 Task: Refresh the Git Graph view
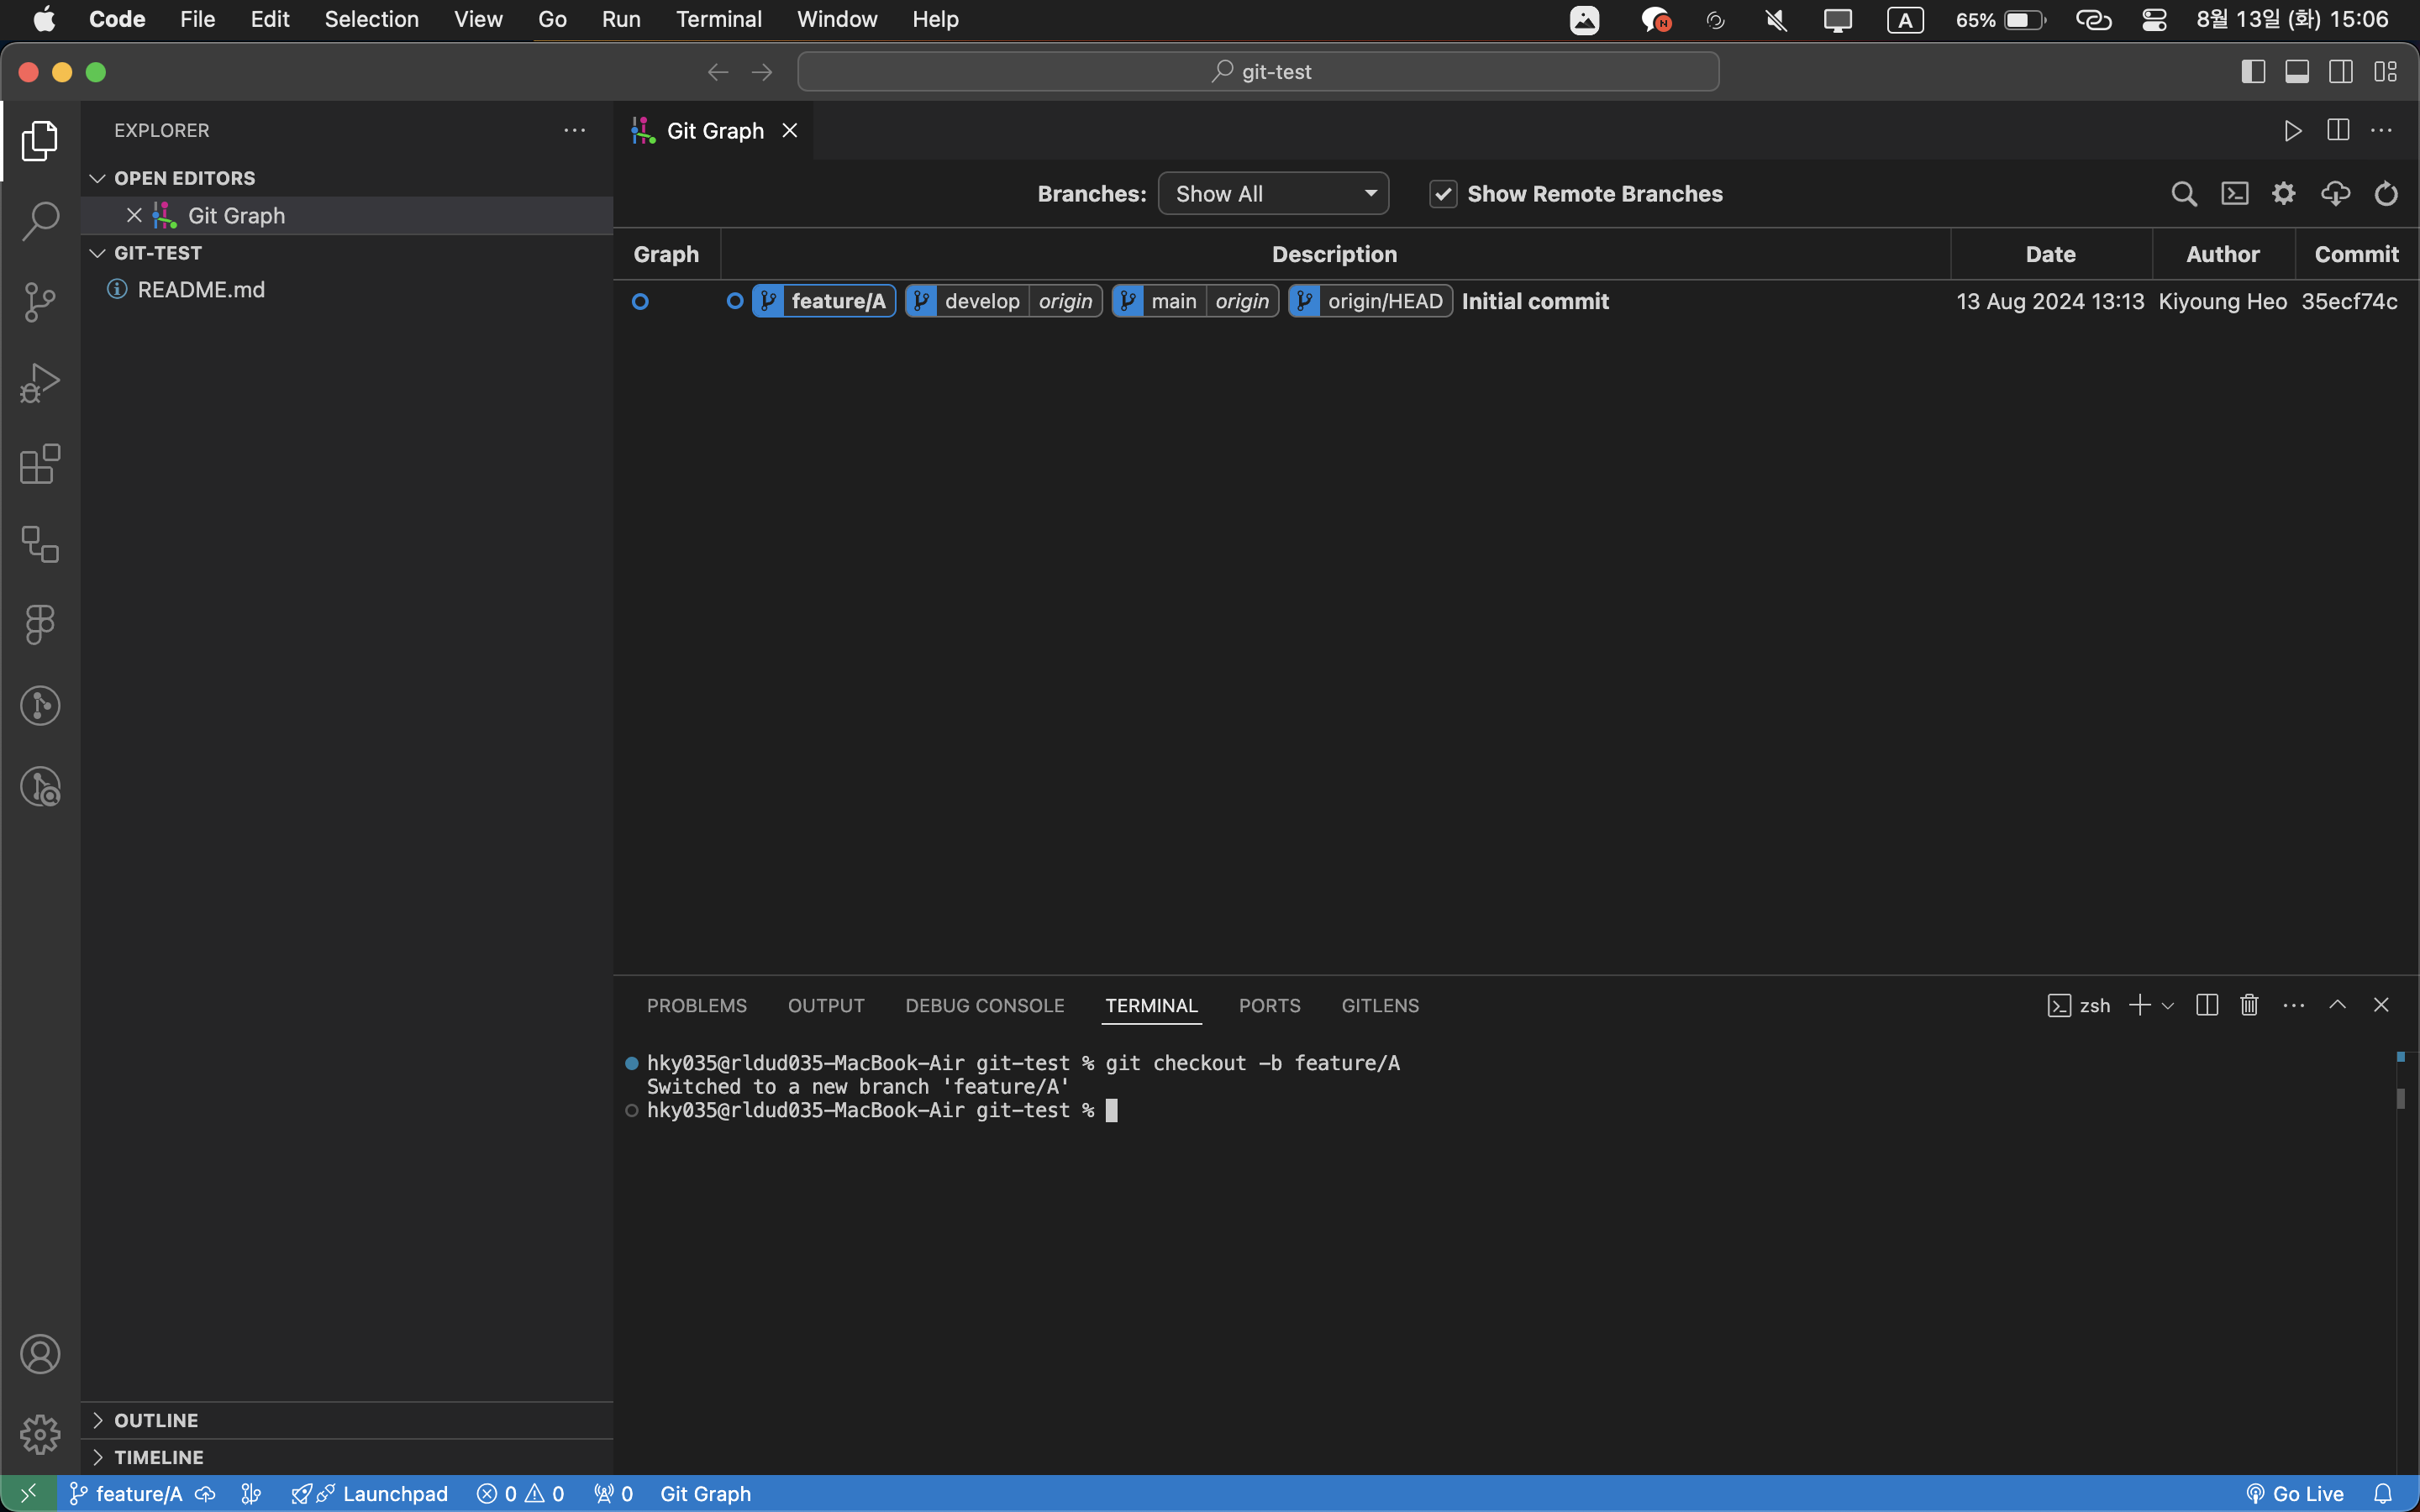(x=2386, y=194)
